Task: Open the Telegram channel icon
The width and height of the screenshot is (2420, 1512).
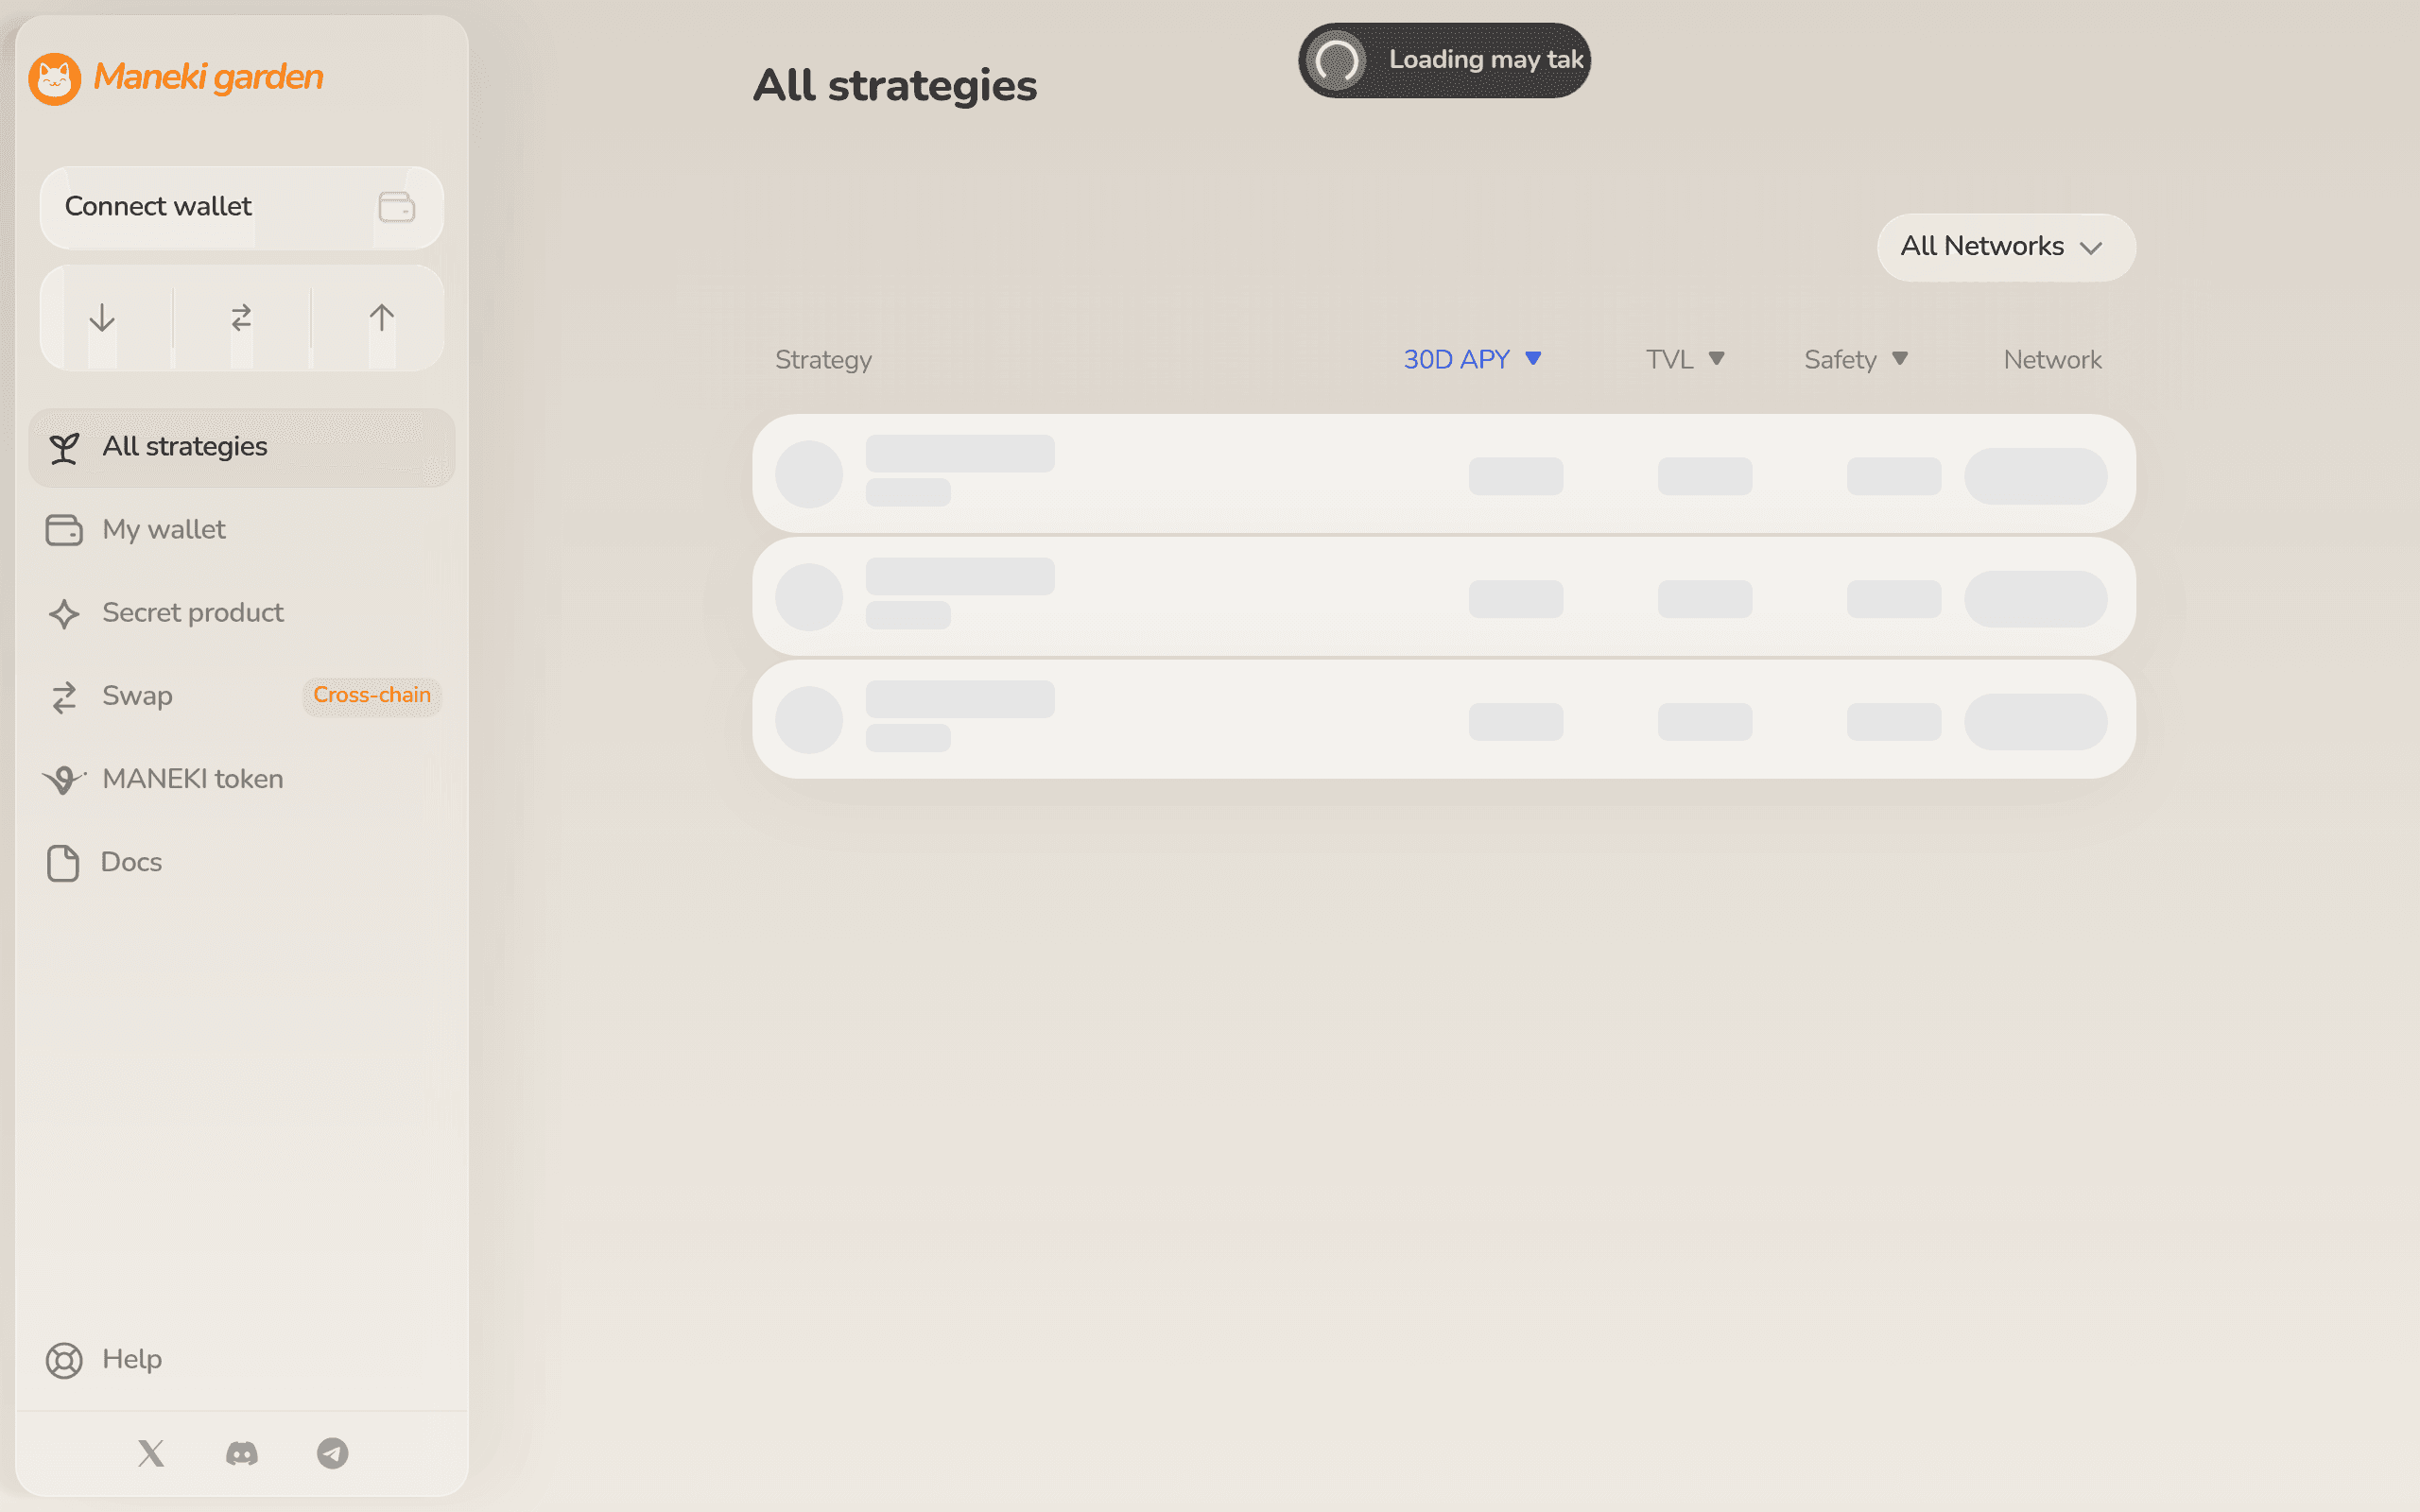Action: 332,1453
